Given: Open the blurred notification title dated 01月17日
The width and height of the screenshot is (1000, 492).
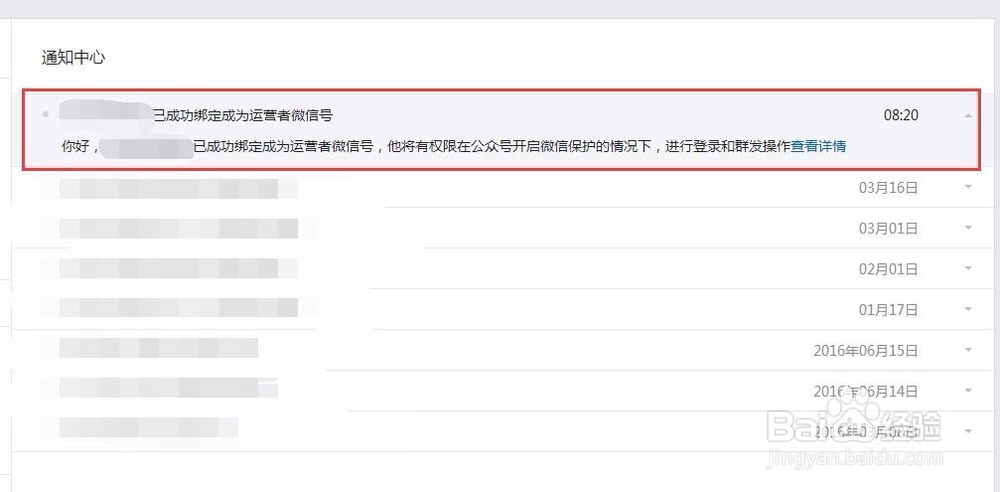Looking at the screenshot, I should [x=179, y=308].
